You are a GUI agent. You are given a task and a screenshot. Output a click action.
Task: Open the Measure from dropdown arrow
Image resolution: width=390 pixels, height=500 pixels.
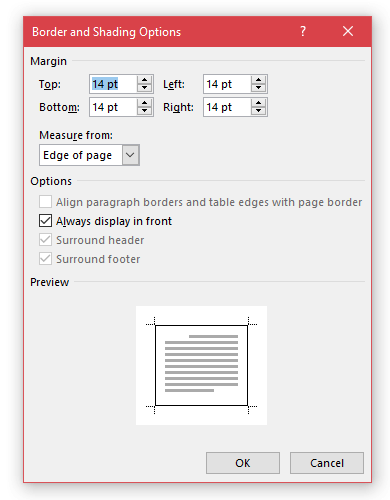point(130,155)
